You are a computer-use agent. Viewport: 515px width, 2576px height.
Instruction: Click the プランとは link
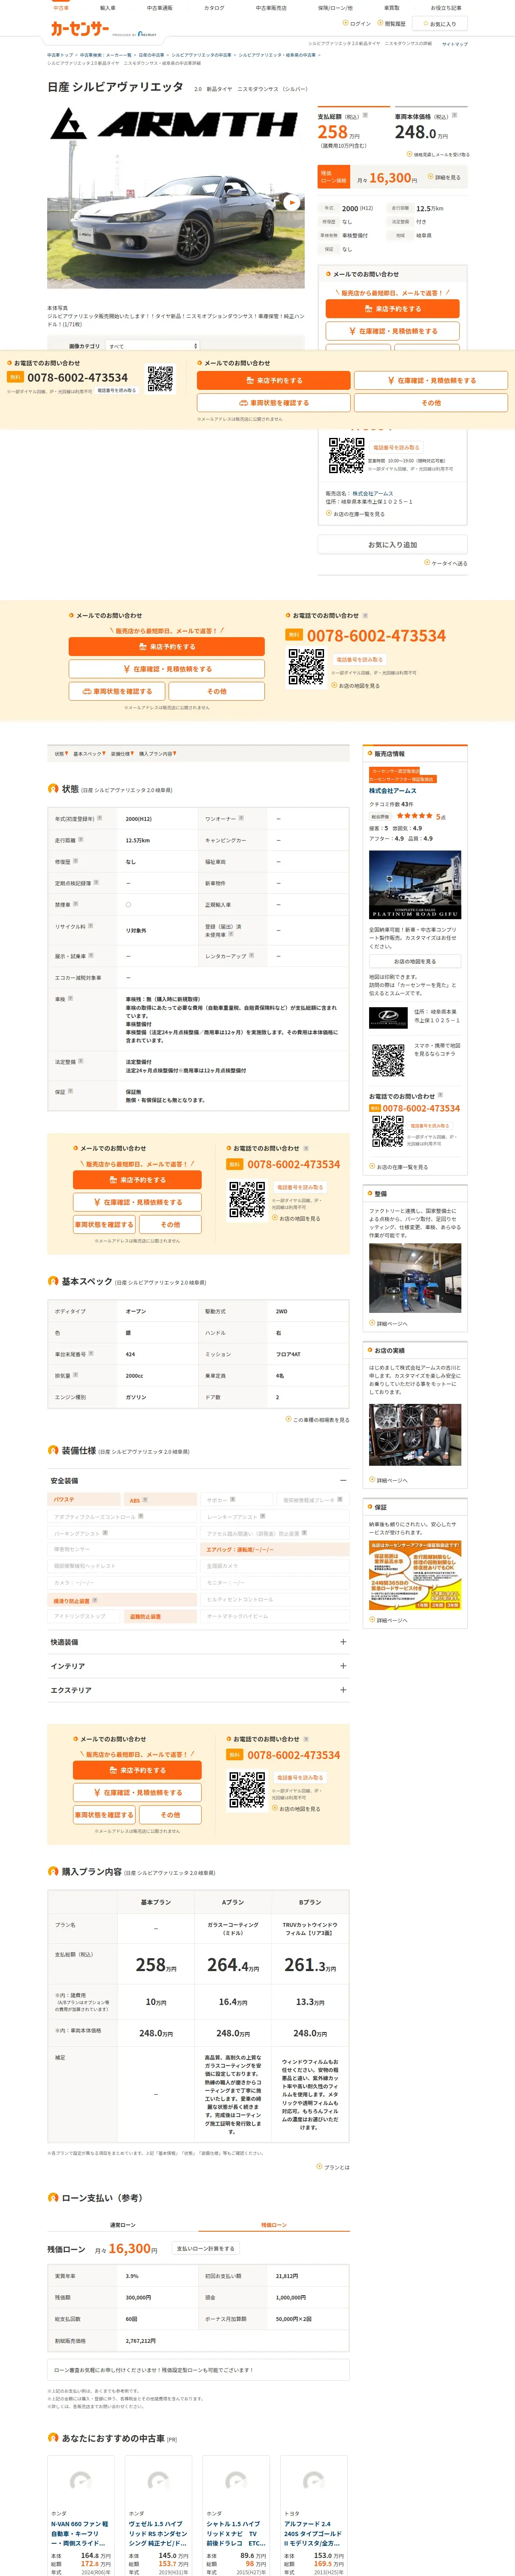point(334,2167)
